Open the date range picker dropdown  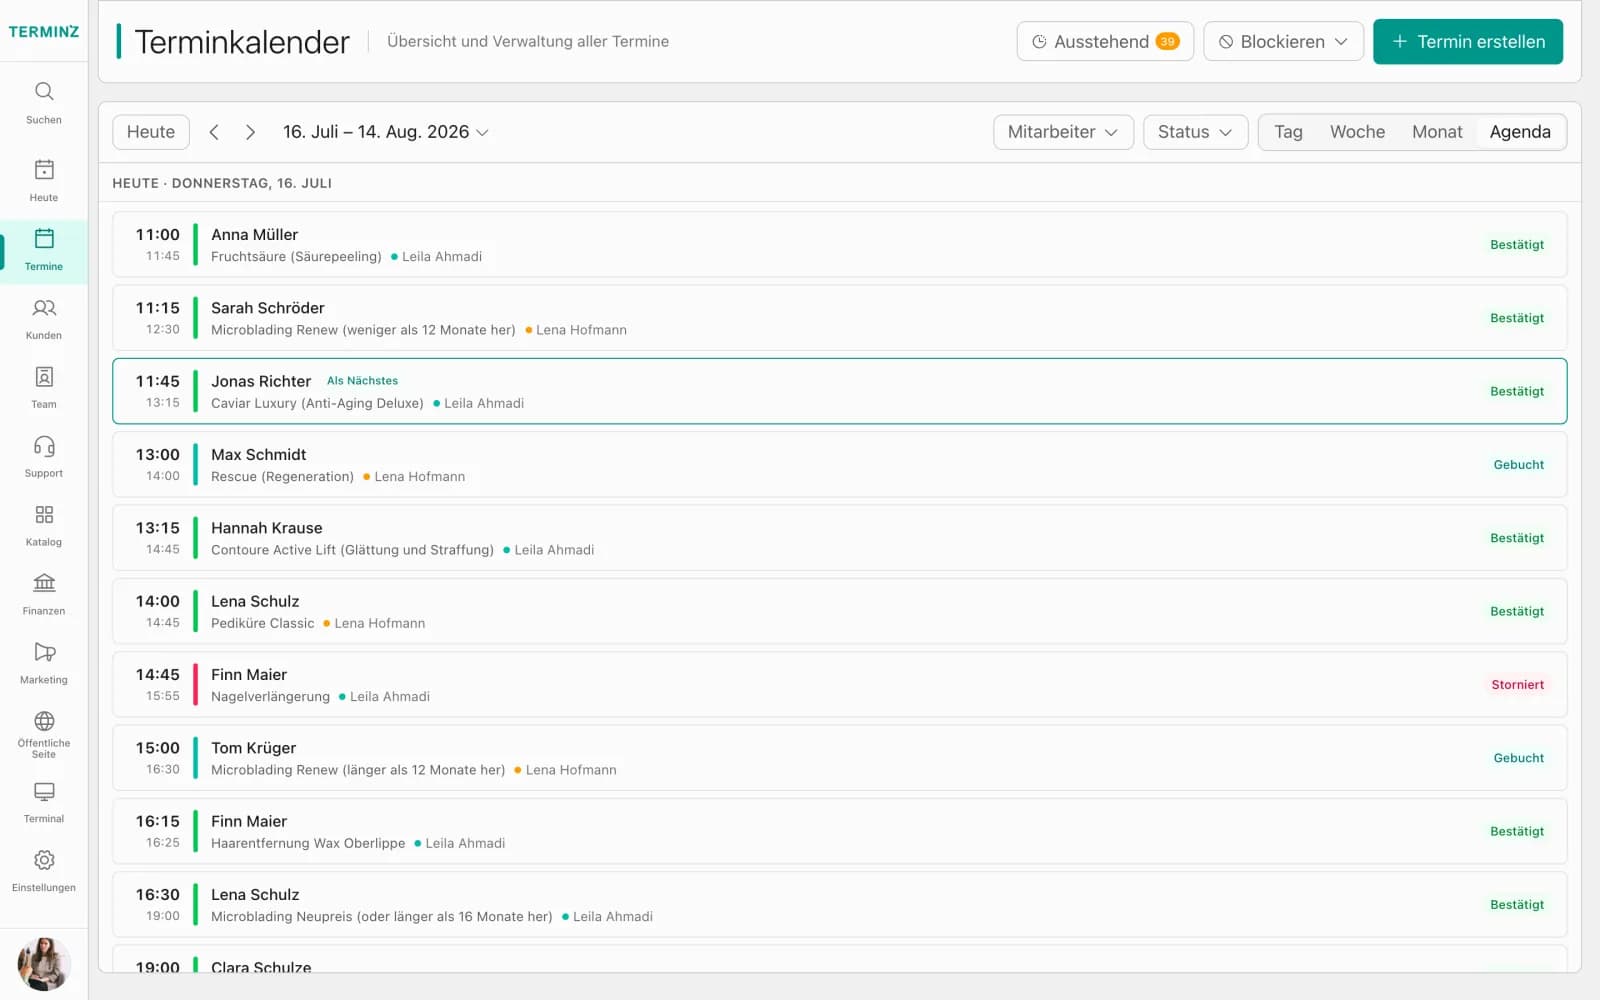point(386,132)
